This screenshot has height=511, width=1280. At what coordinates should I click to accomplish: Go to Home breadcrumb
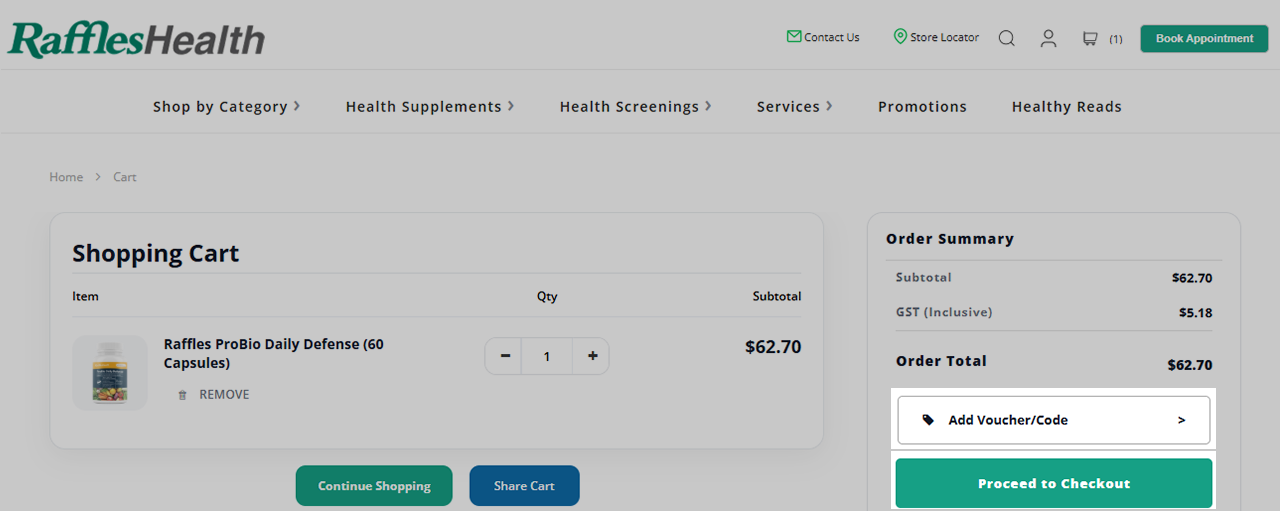pyautogui.click(x=66, y=177)
